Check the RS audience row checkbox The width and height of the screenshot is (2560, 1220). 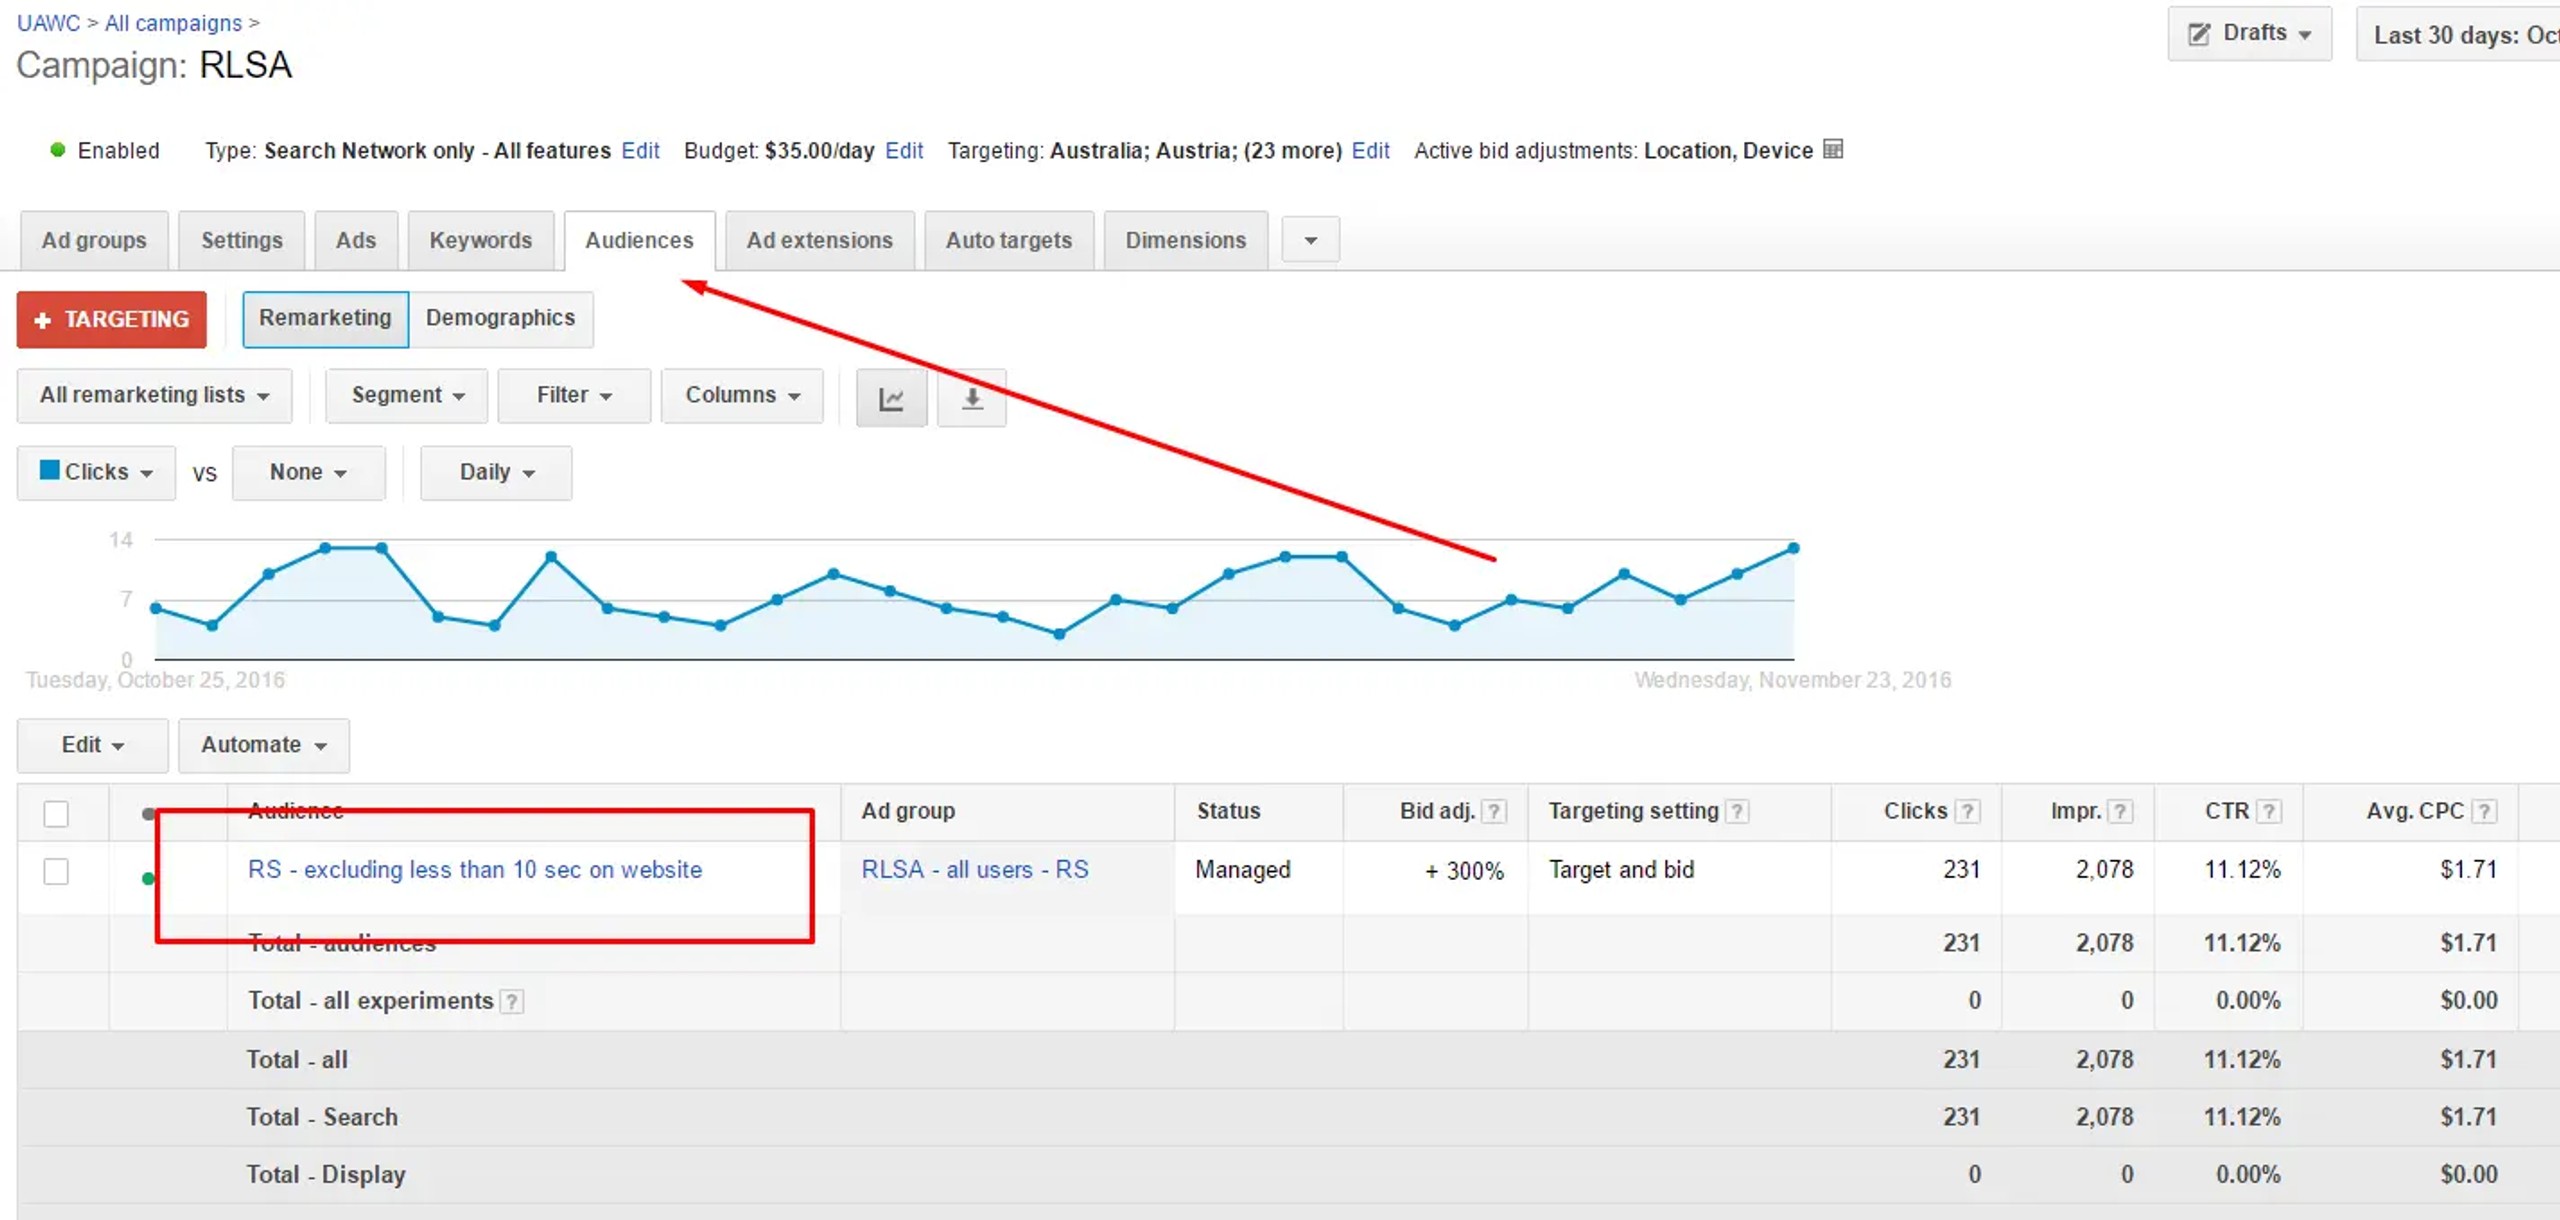pyautogui.click(x=56, y=871)
